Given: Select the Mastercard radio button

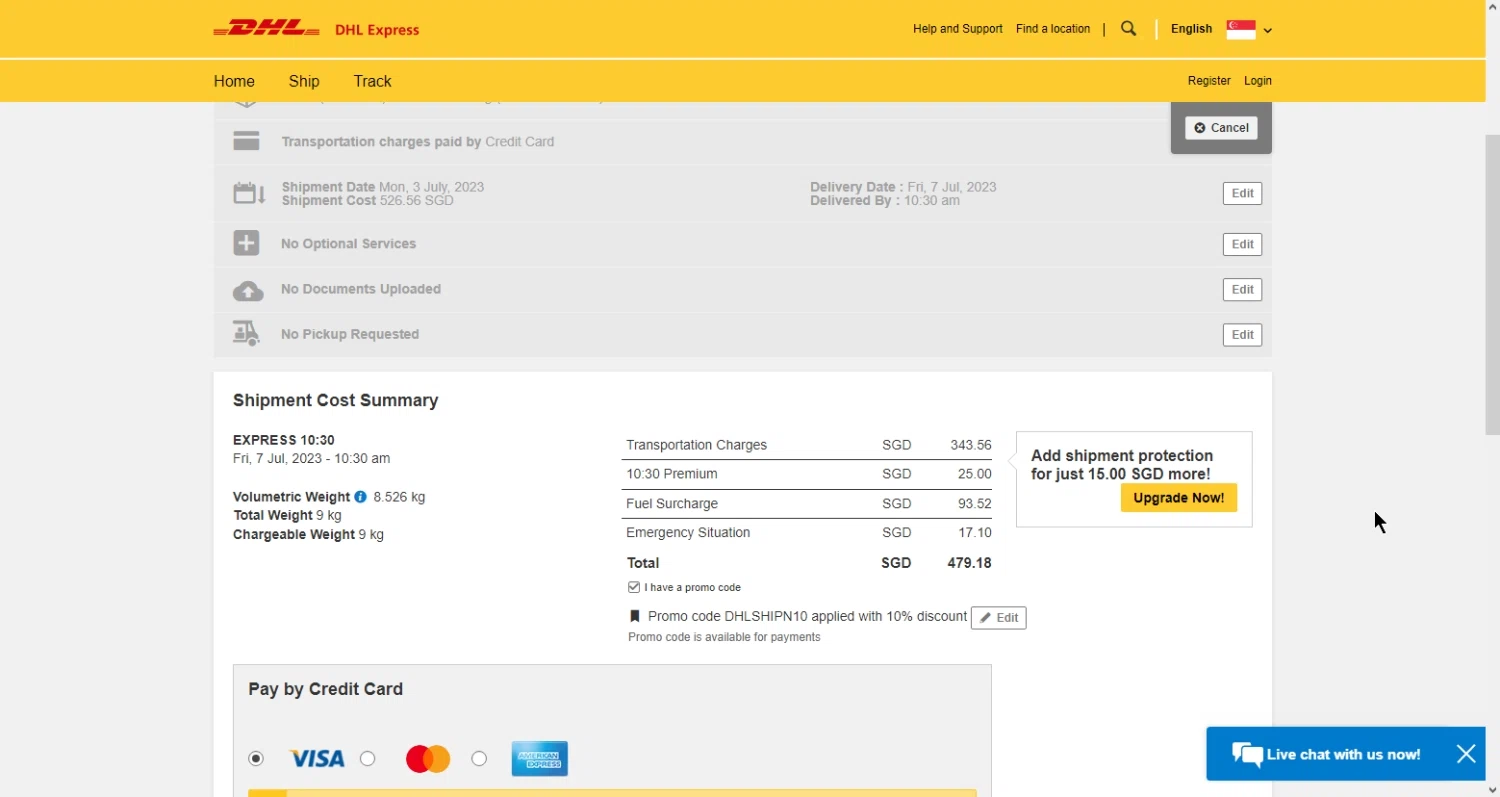Looking at the screenshot, I should point(368,759).
